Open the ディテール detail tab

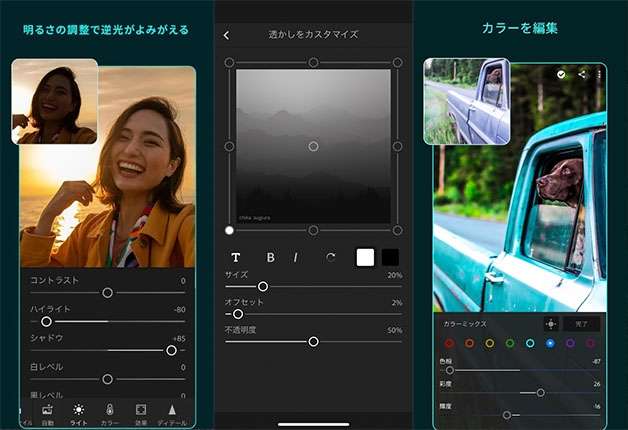coord(172,414)
